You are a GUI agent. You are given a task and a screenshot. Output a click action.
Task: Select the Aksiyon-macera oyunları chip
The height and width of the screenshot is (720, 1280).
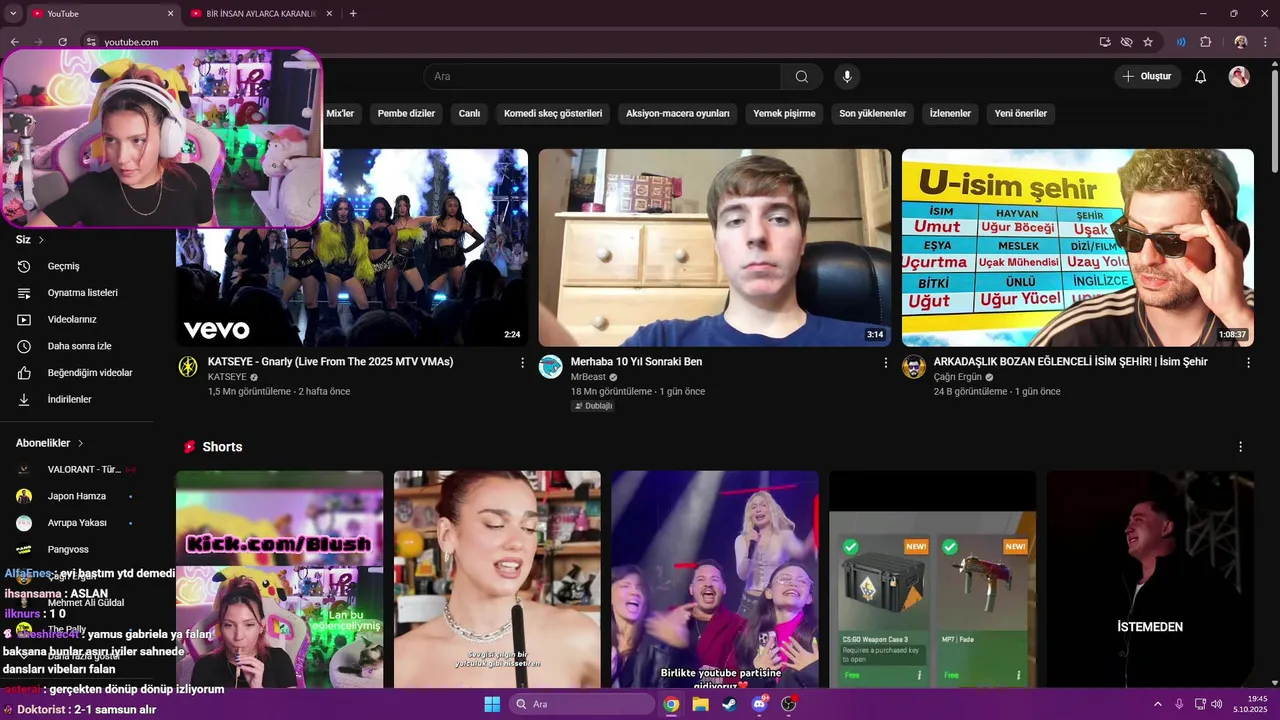pos(678,113)
